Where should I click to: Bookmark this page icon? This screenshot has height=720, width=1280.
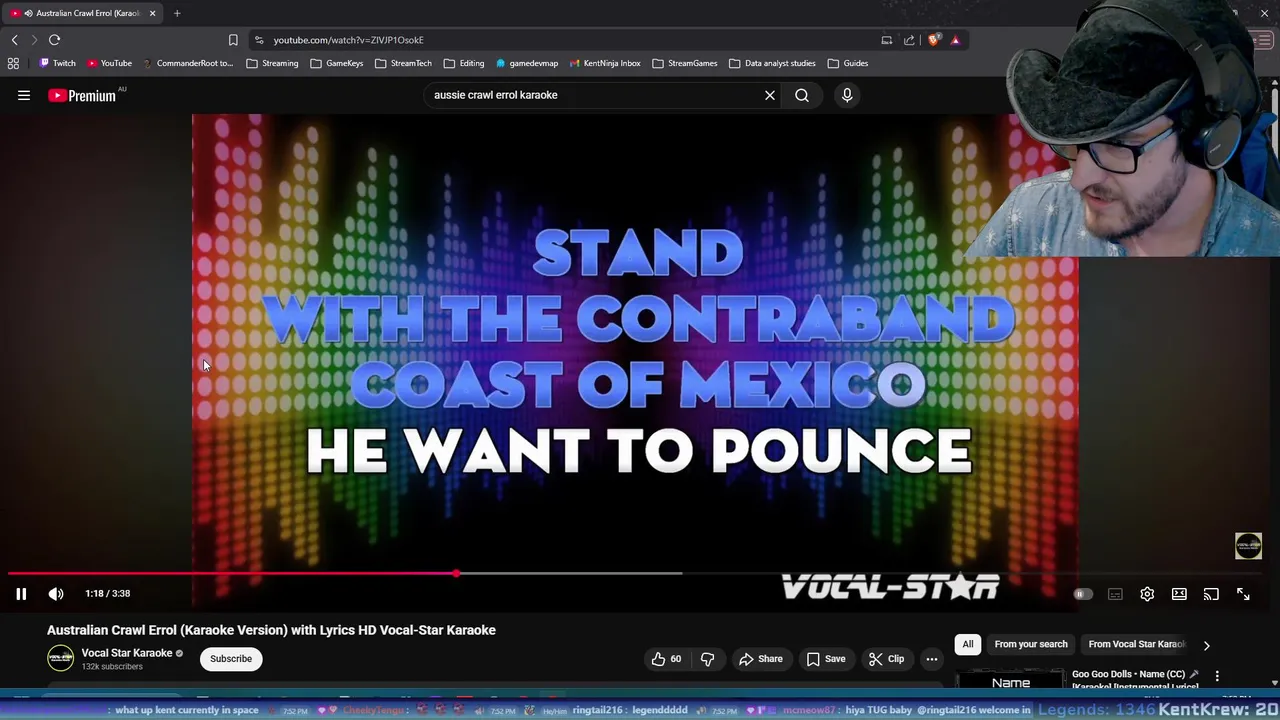(233, 40)
